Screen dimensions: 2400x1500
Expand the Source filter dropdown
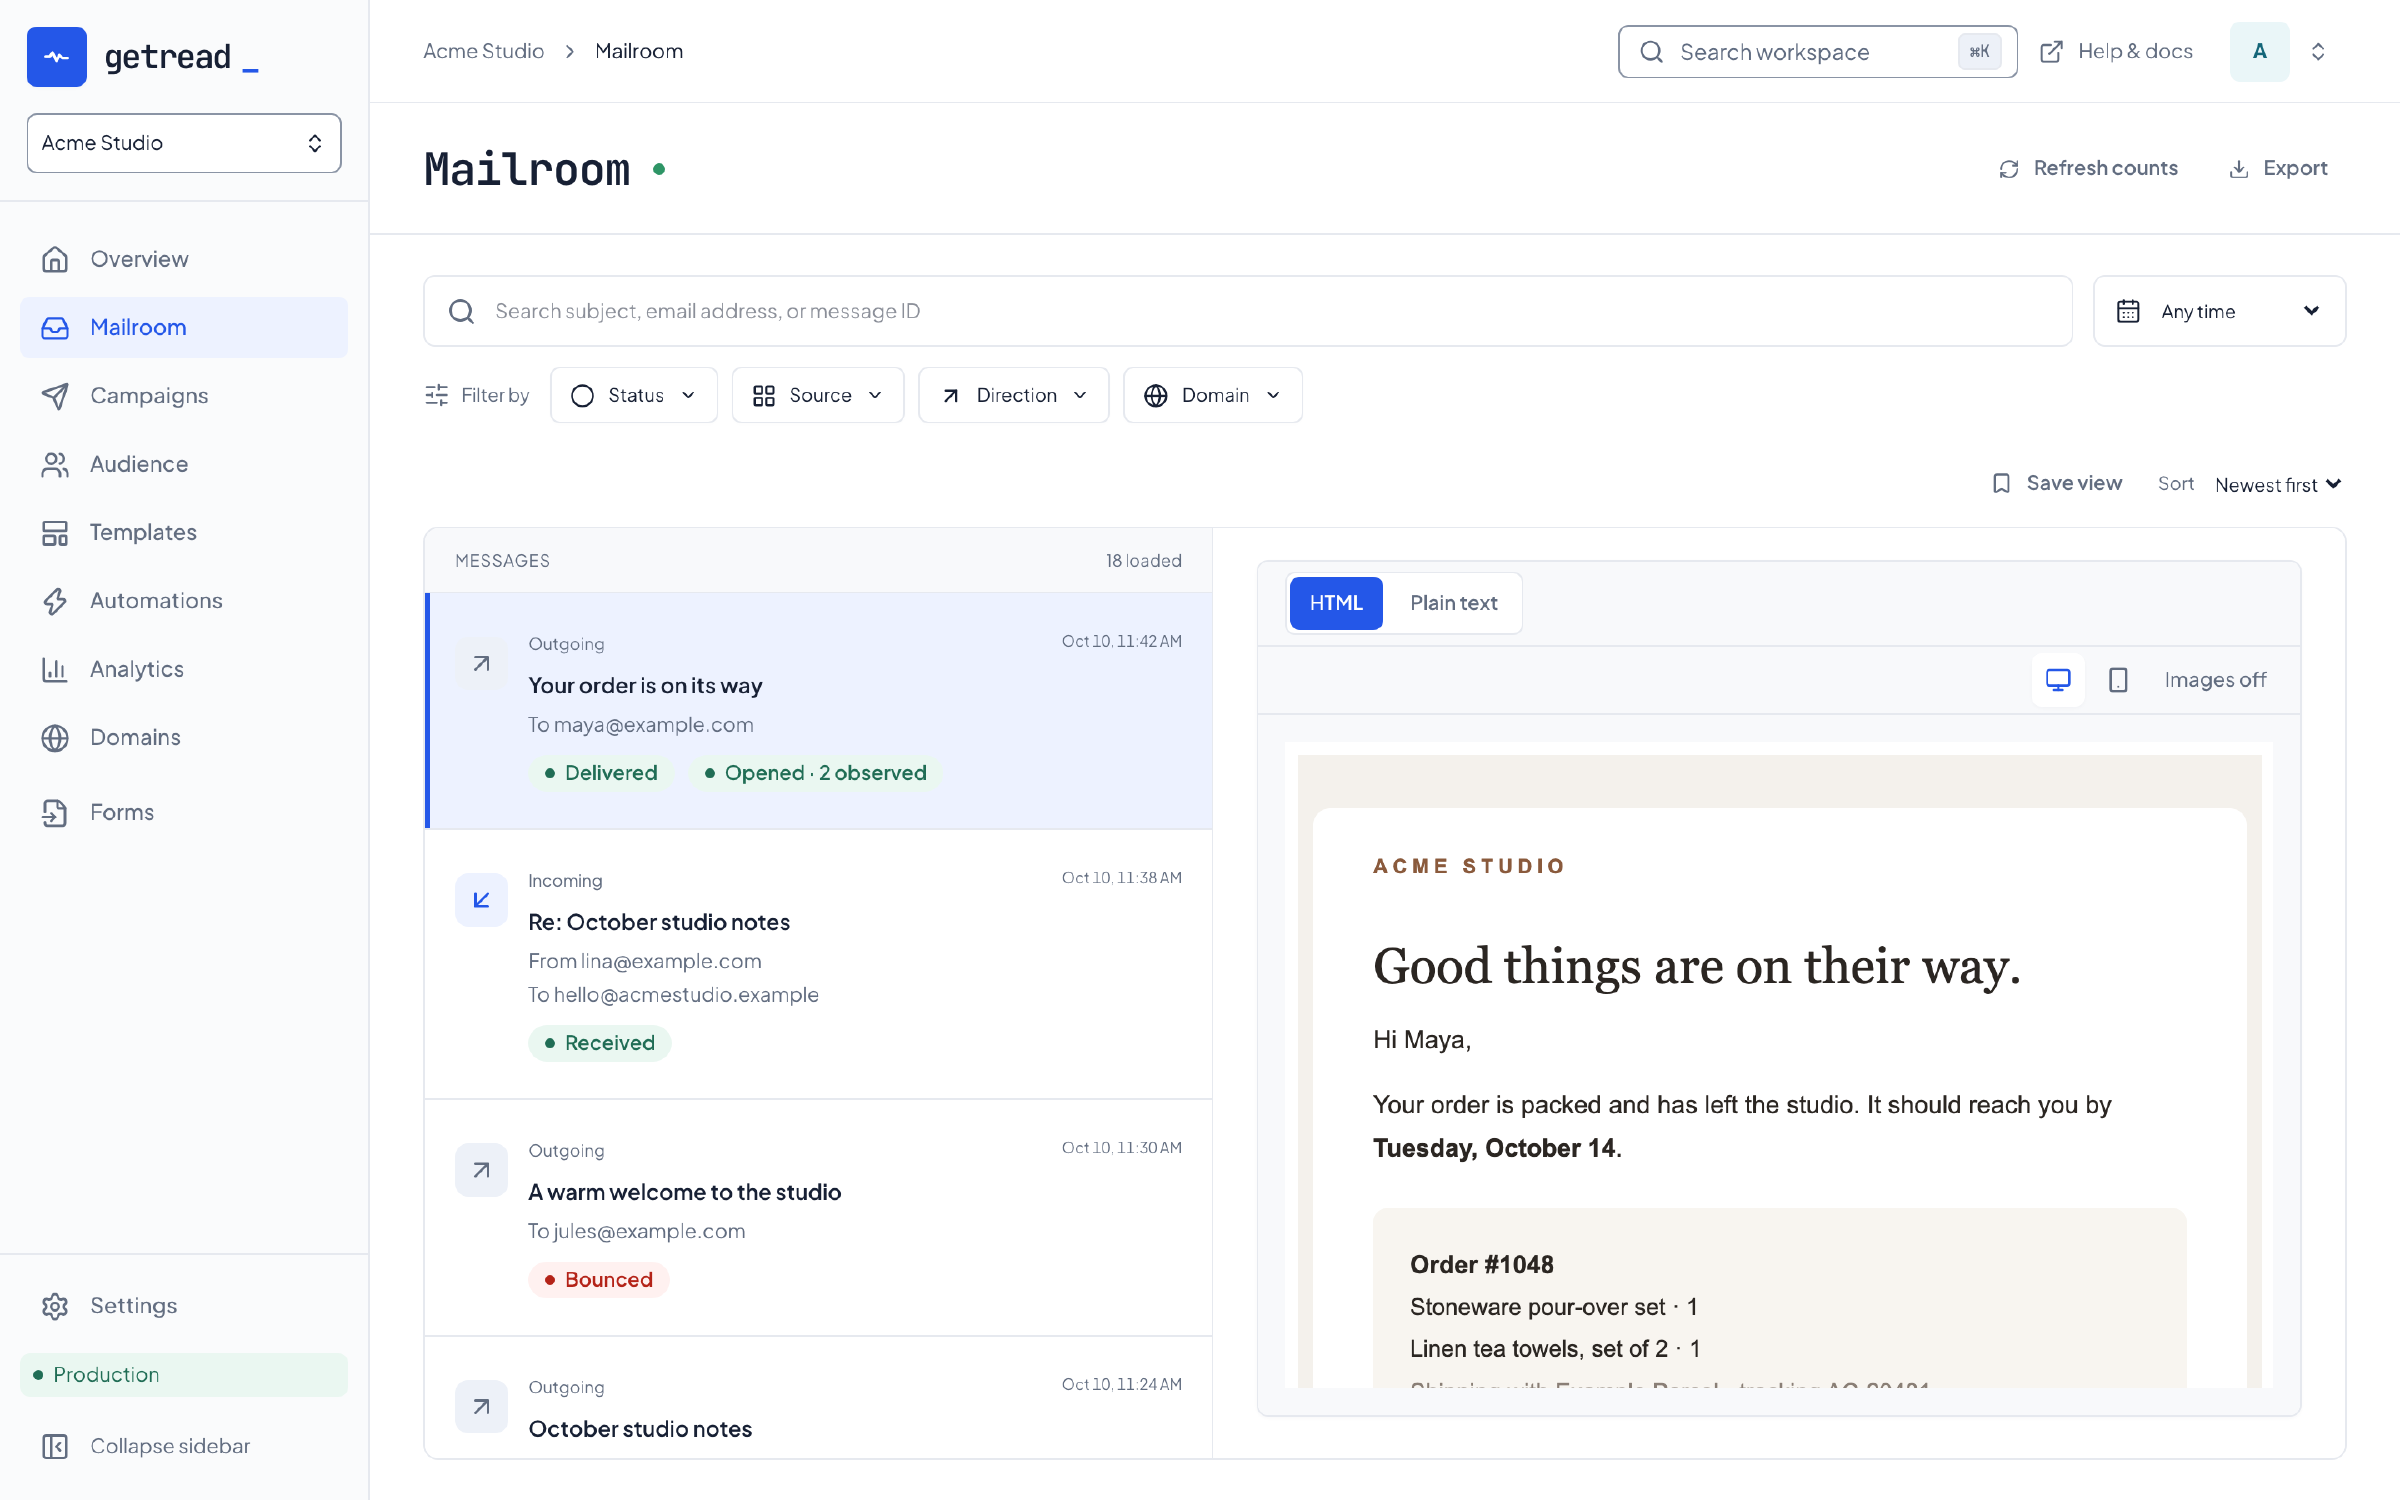(x=818, y=395)
